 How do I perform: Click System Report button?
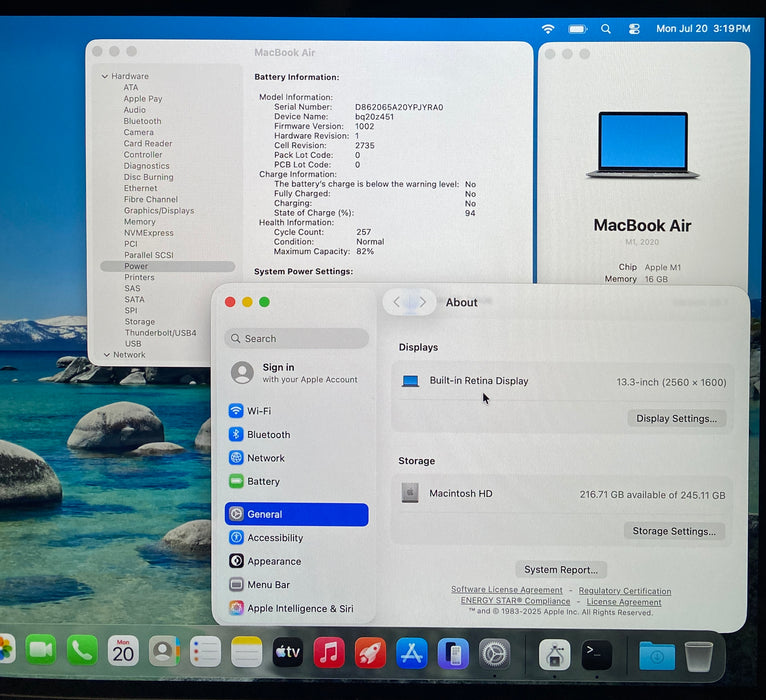pos(561,570)
